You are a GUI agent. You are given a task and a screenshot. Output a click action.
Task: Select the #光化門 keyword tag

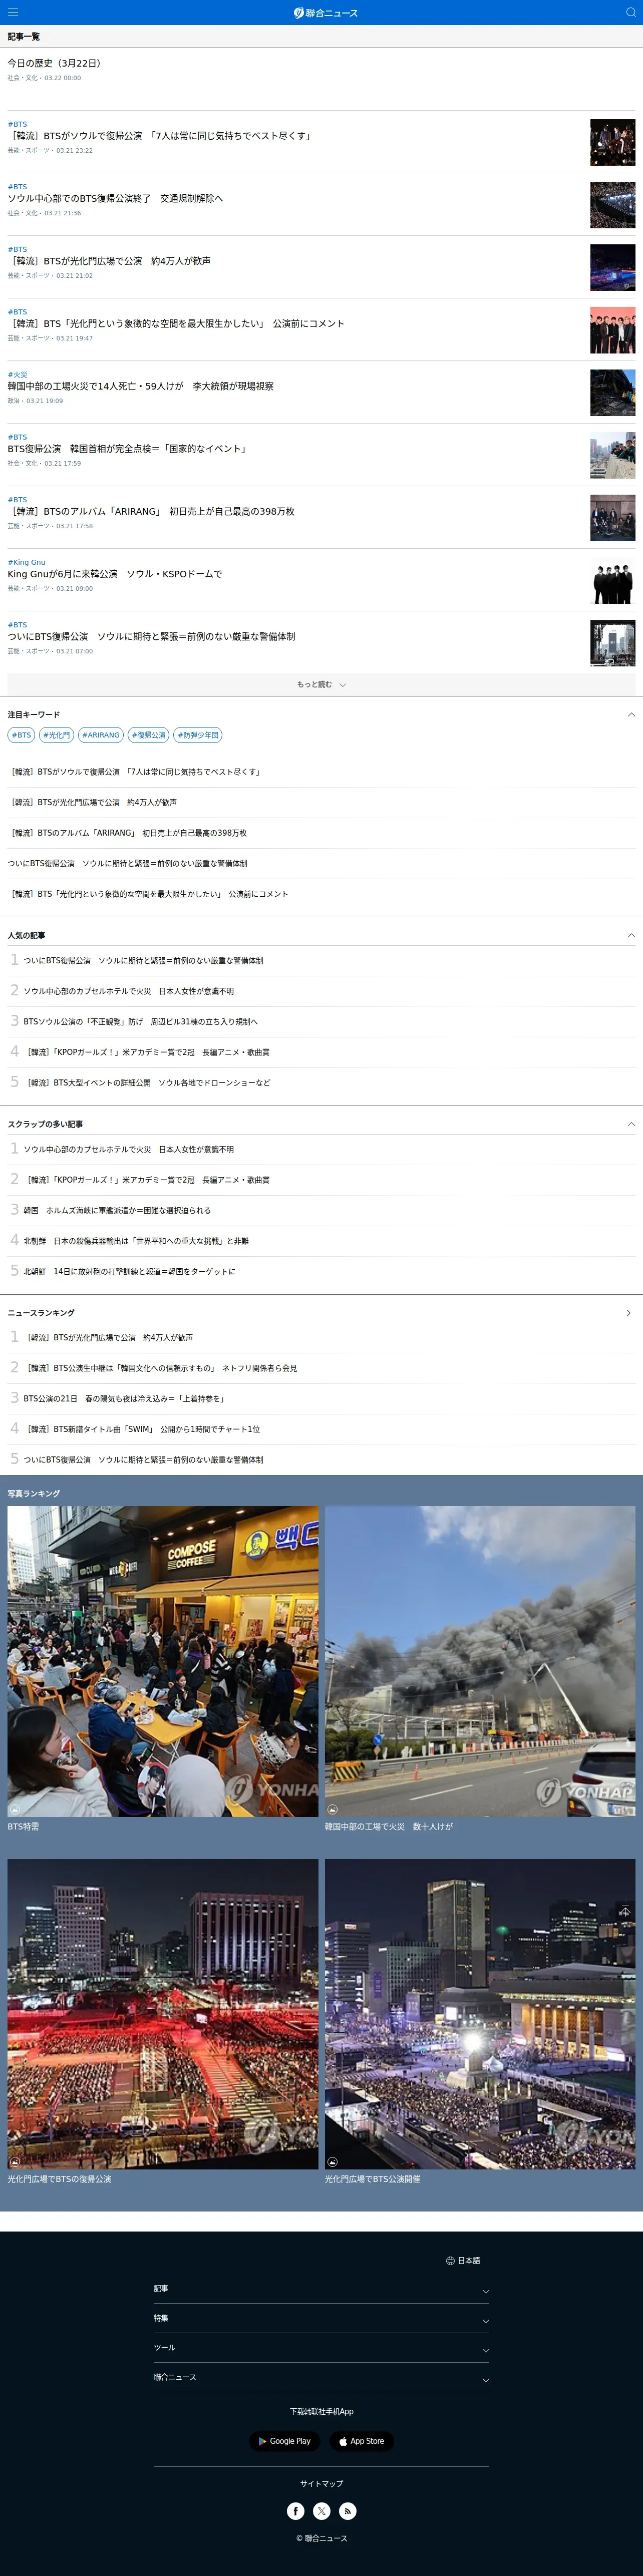pos(57,735)
